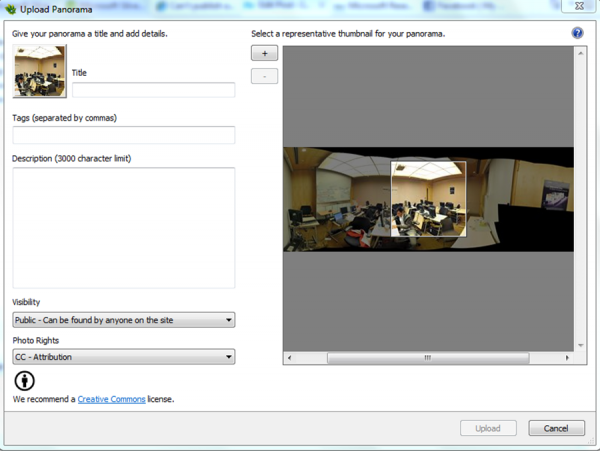Click inside the Description text area

click(123, 227)
